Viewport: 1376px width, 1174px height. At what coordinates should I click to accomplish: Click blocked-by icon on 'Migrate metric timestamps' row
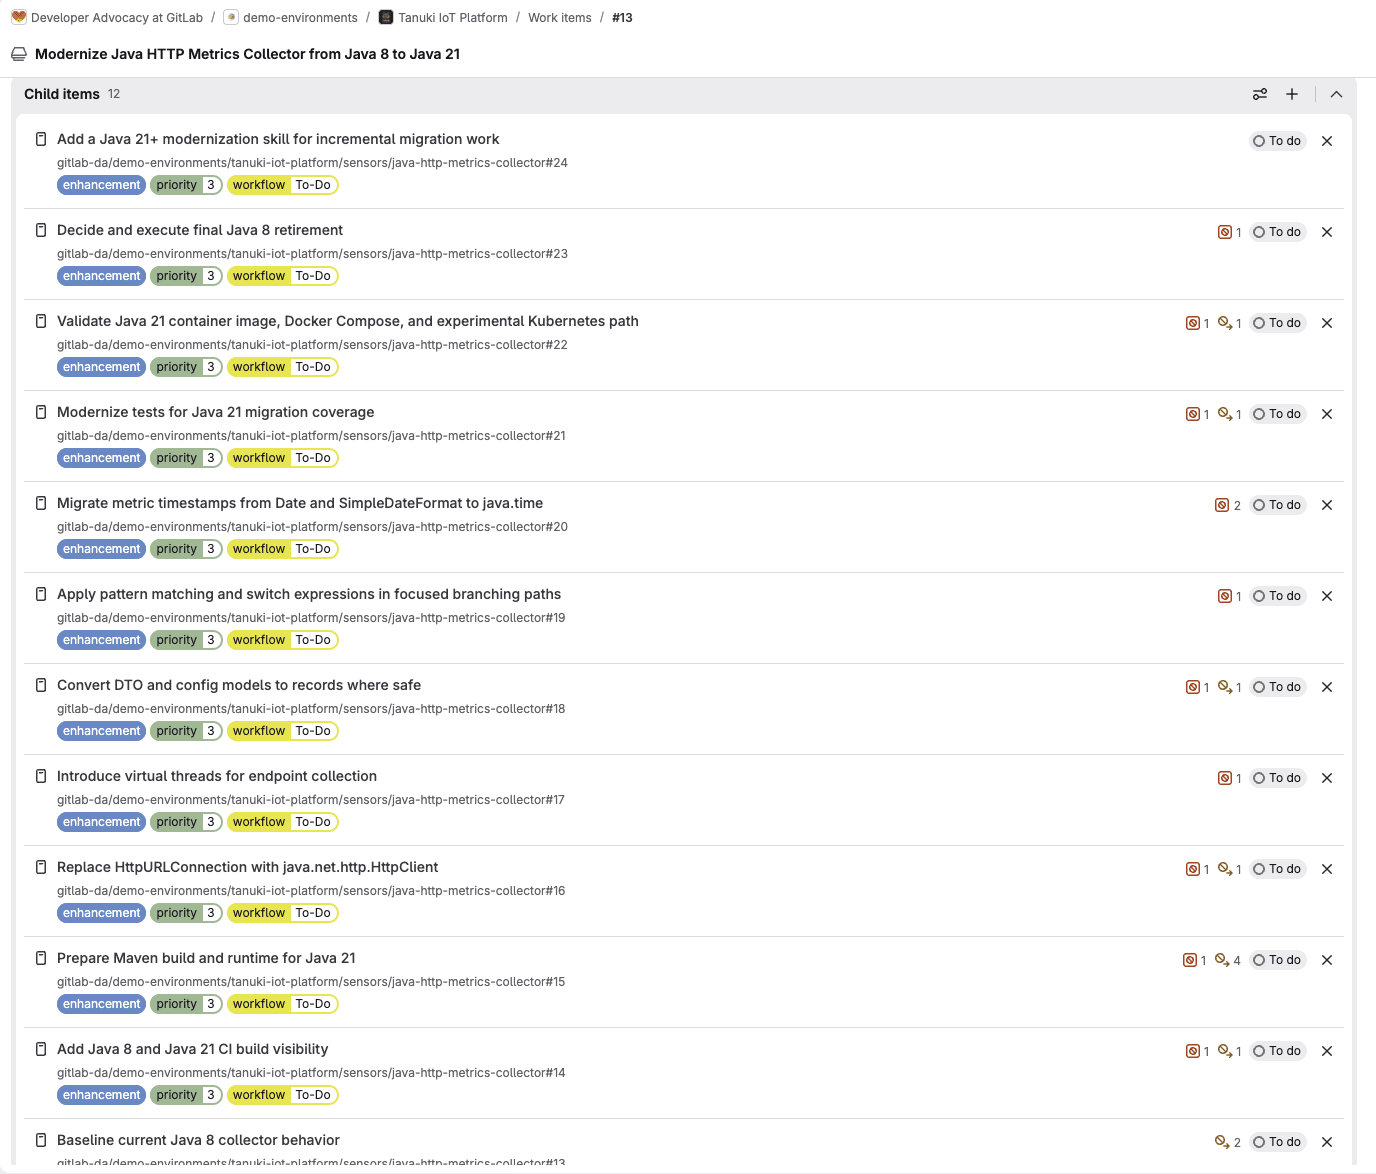[x=1222, y=505]
